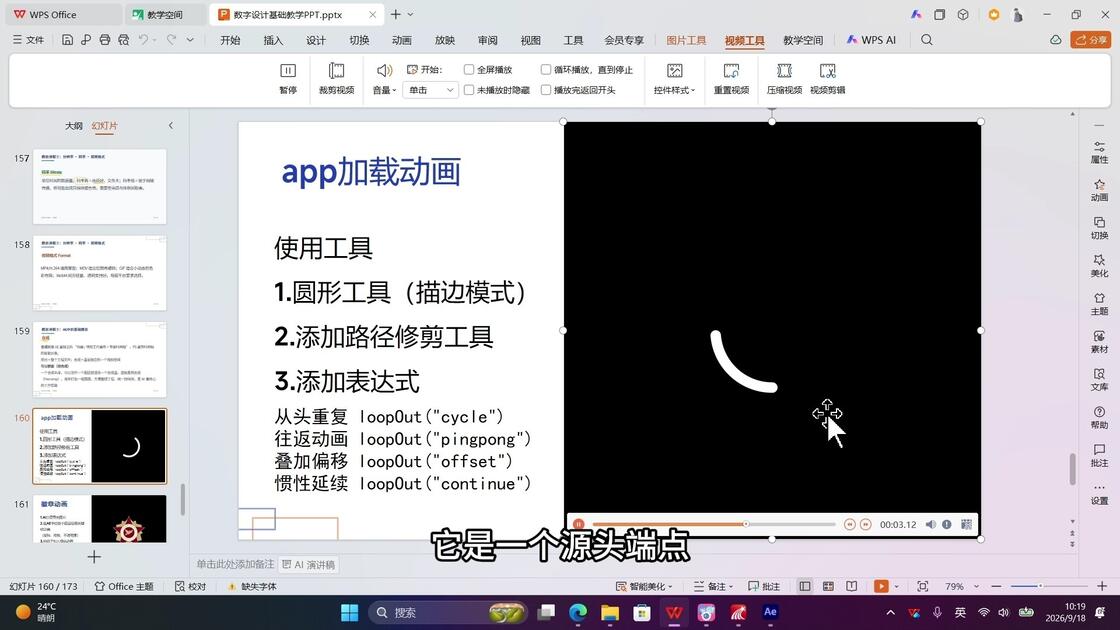The width and height of the screenshot is (1120, 630).
Task: Pause the video using the player's orange button
Action: [x=579, y=524]
